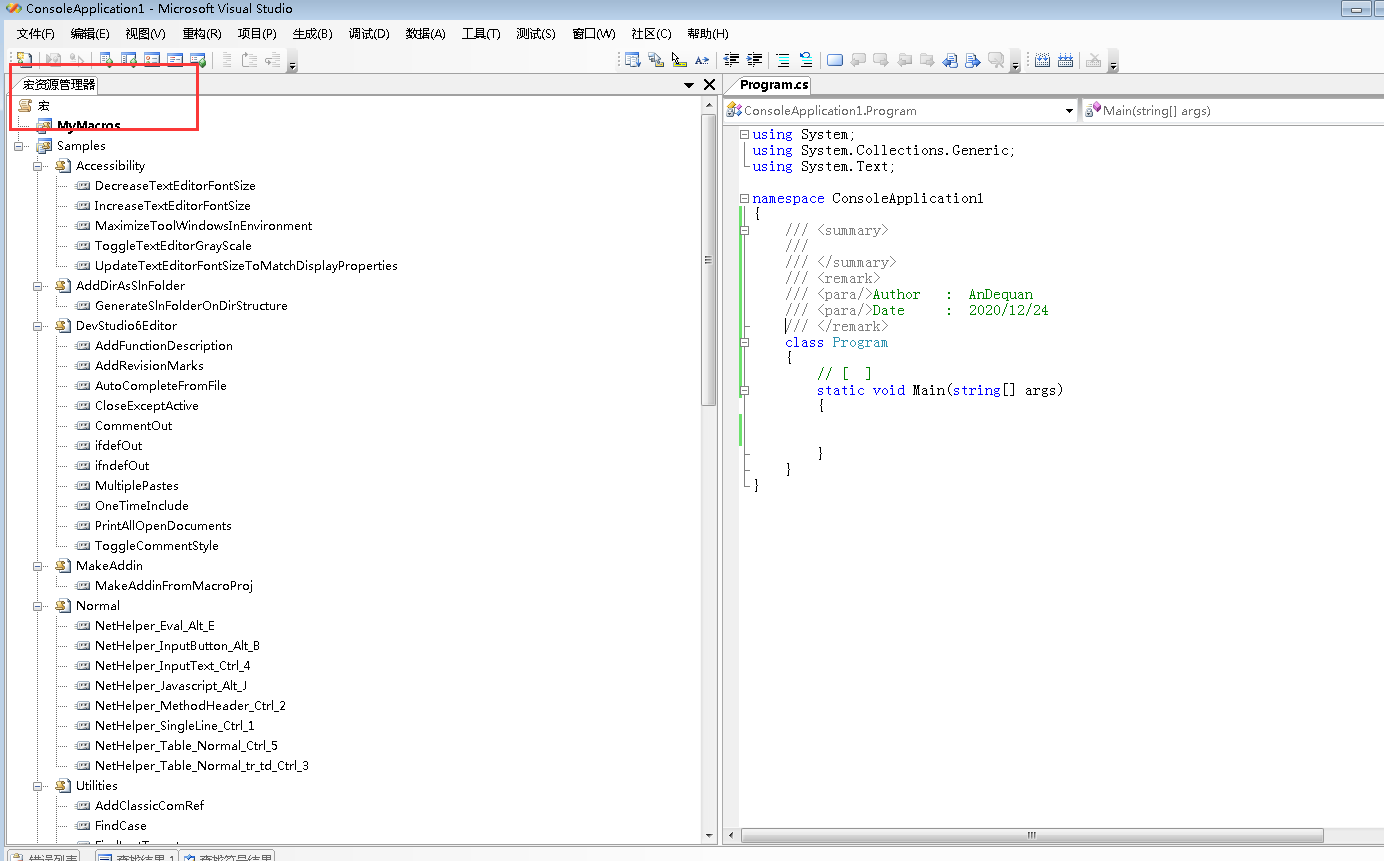The height and width of the screenshot is (861, 1384).
Task: Click the editor horizontal scrollbar thumb
Action: click(x=1031, y=835)
